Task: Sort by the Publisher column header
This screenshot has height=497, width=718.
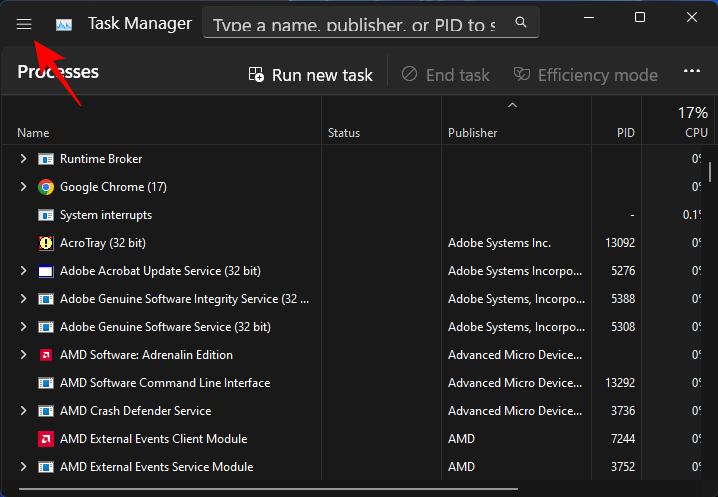Action: (x=472, y=133)
